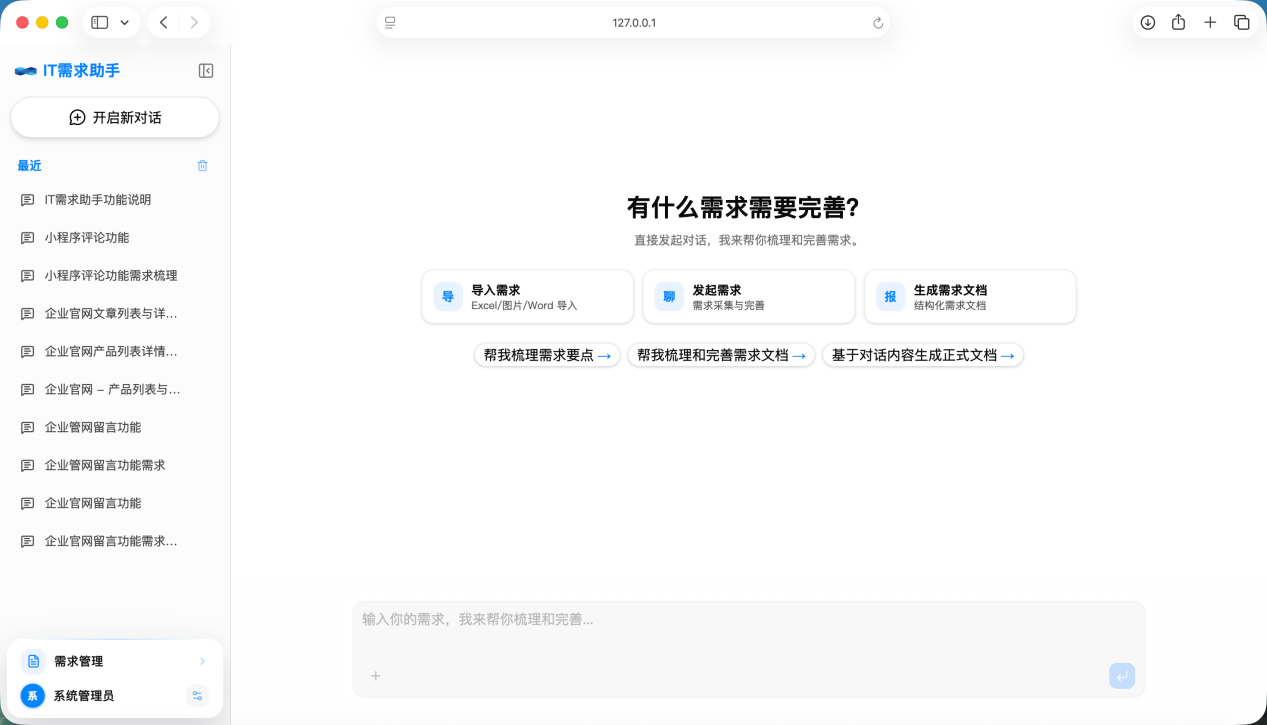Click the send message arrow button
1267x725 pixels.
tap(1122, 676)
